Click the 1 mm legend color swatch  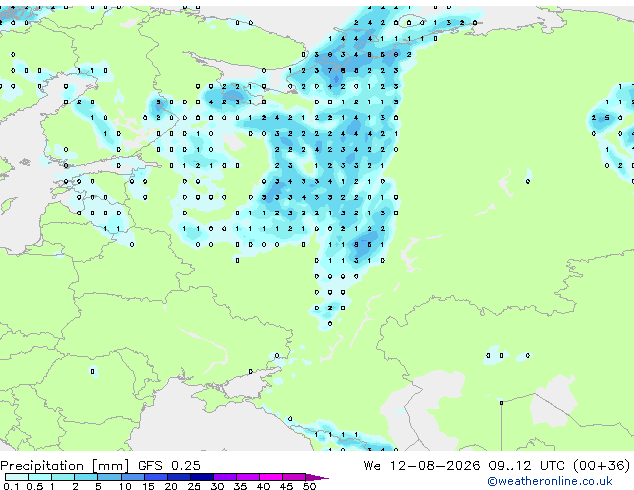[63, 477]
